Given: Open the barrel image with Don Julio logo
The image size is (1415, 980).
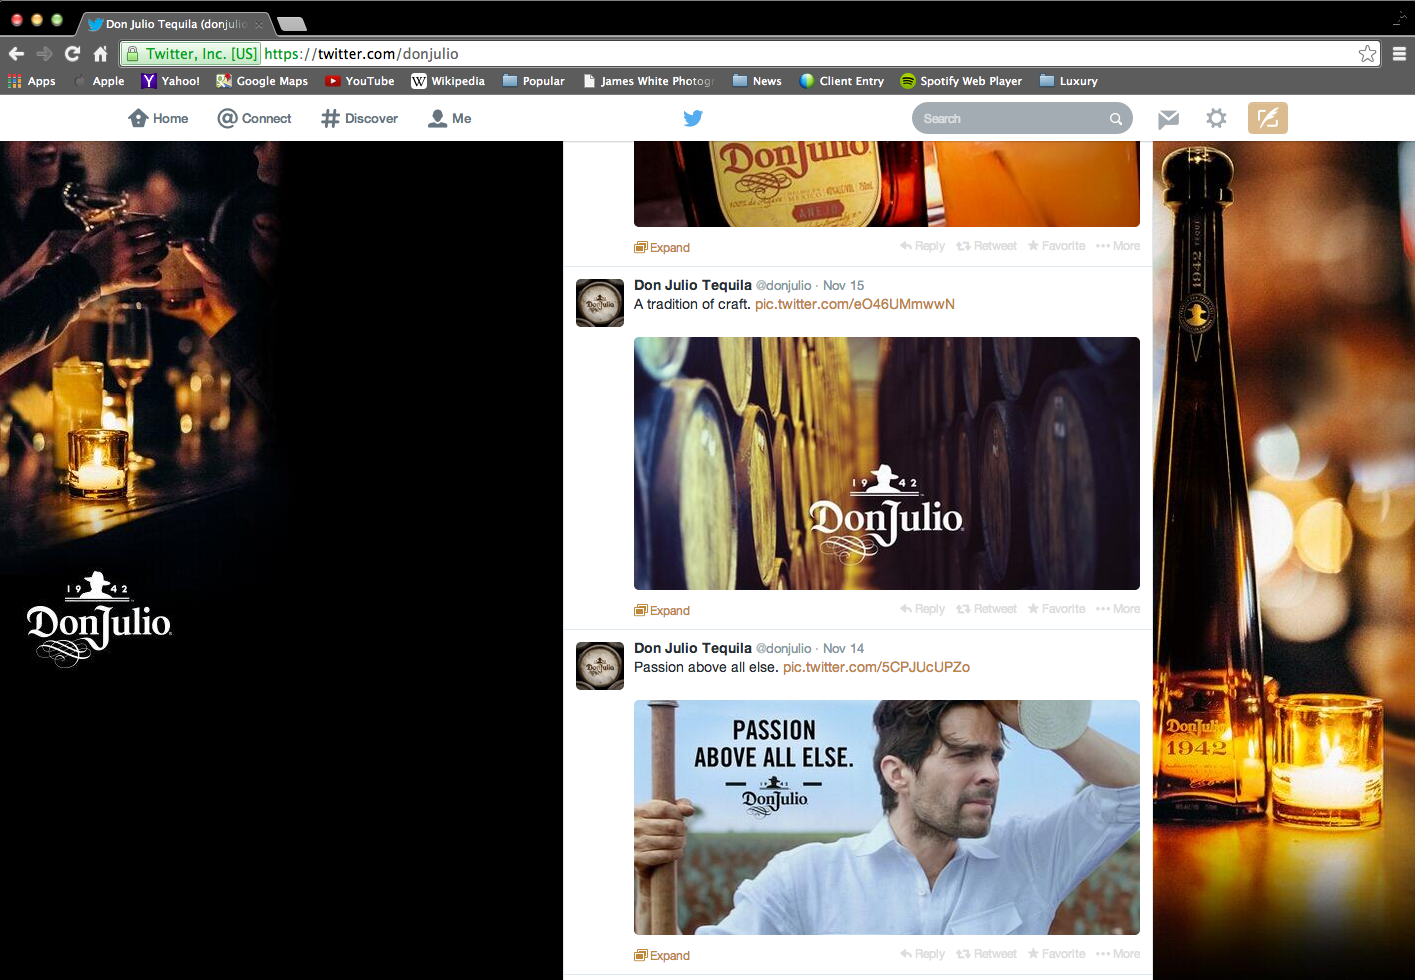Looking at the screenshot, I should tap(887, 463).
